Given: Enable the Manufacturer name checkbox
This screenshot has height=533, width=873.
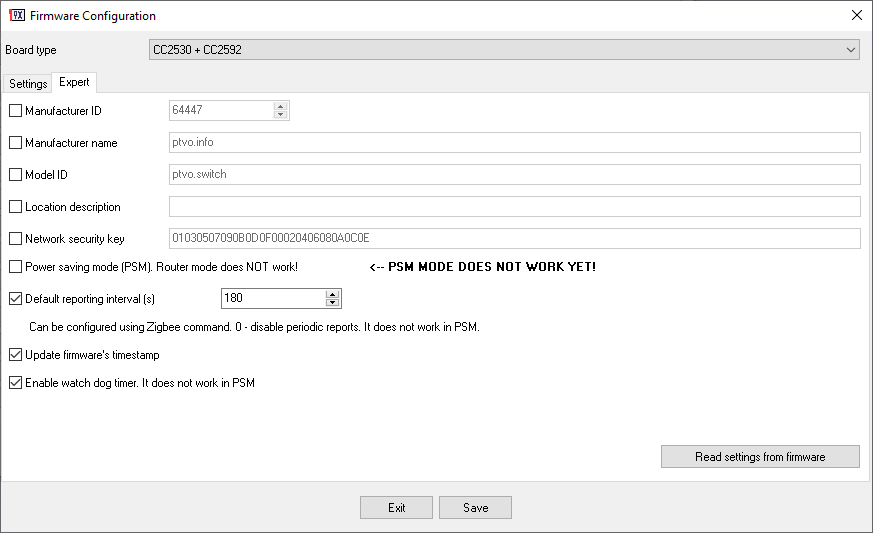Looking at the screenshot, I should pos(16,143).
